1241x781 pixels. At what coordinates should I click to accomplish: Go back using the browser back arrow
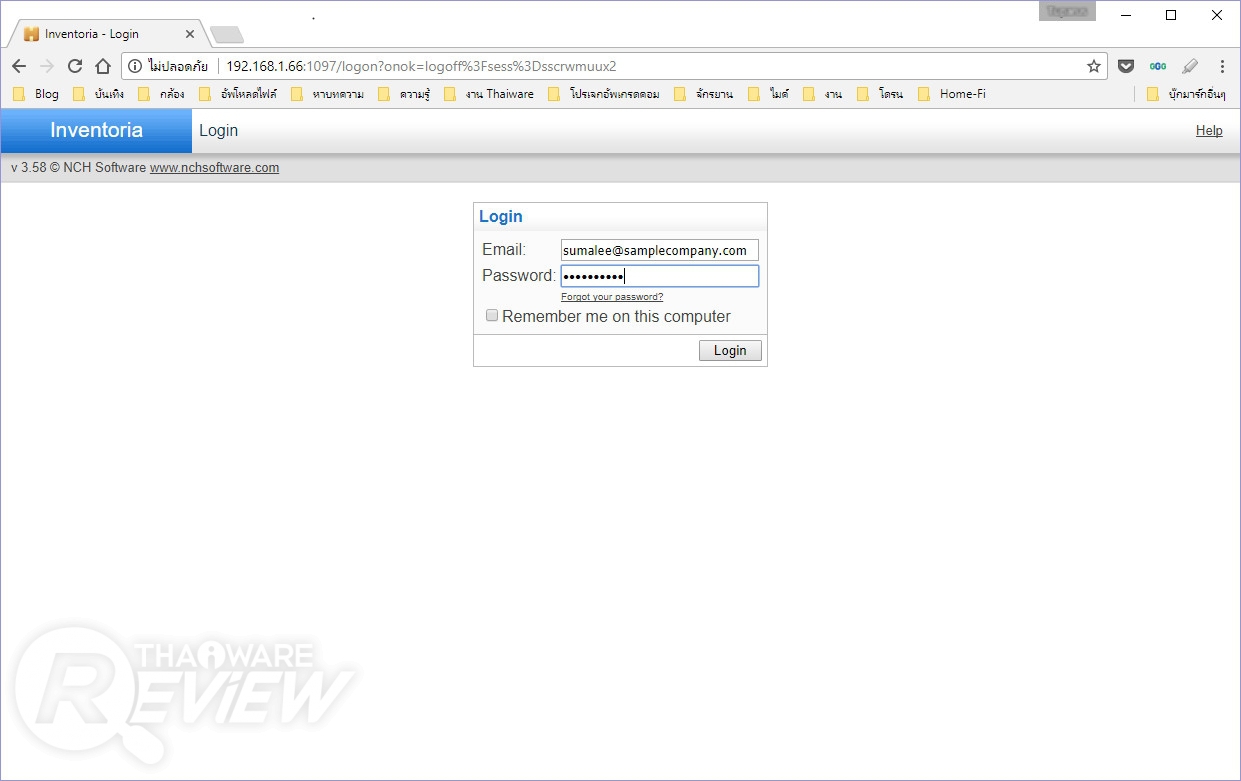19,66
